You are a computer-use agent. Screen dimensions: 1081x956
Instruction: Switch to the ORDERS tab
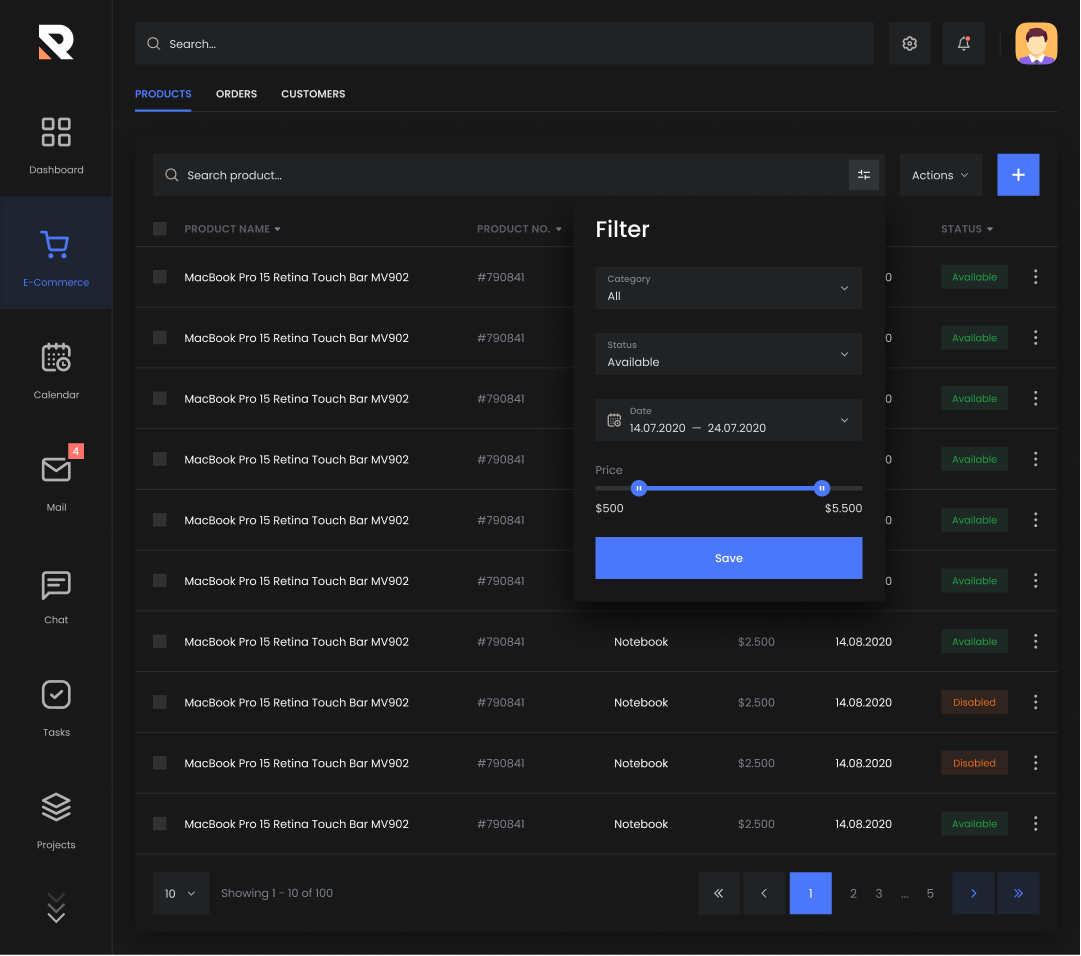236,94
